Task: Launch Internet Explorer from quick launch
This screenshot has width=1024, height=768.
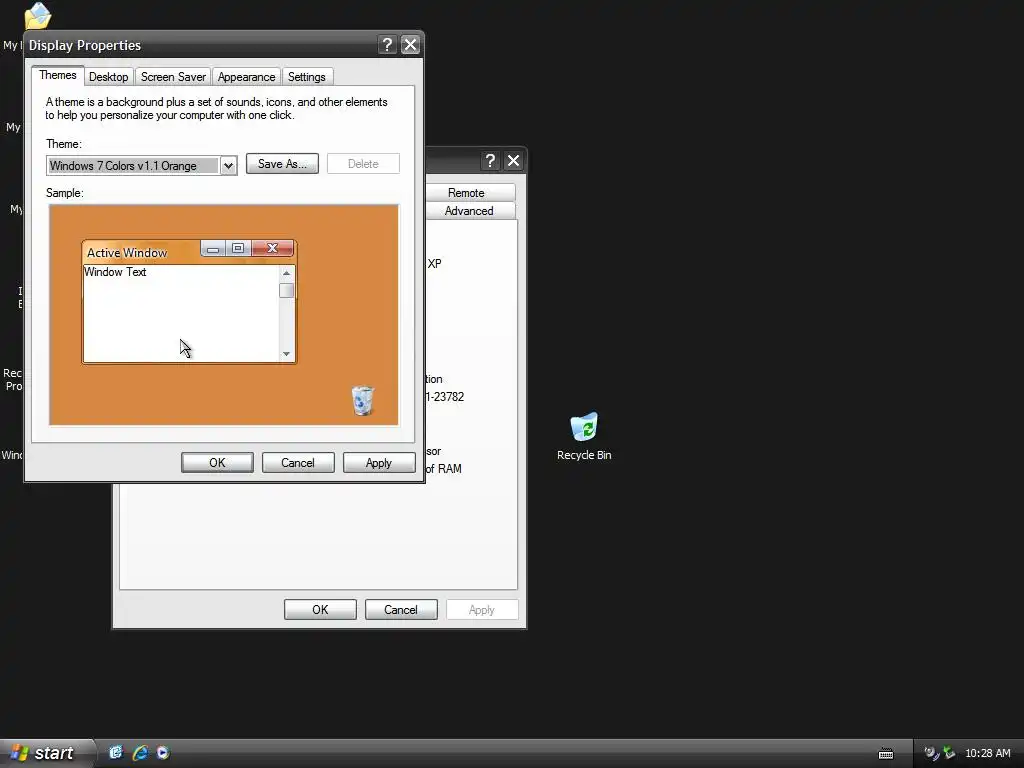Action: click(x=140, y=753)
